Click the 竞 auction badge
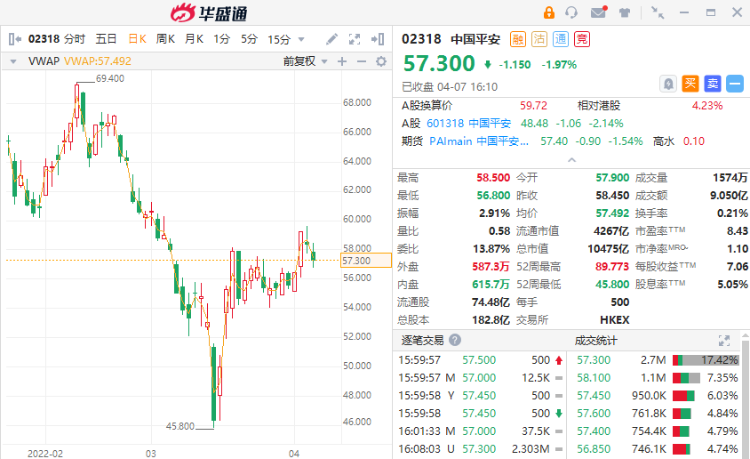 coord(582,39)
